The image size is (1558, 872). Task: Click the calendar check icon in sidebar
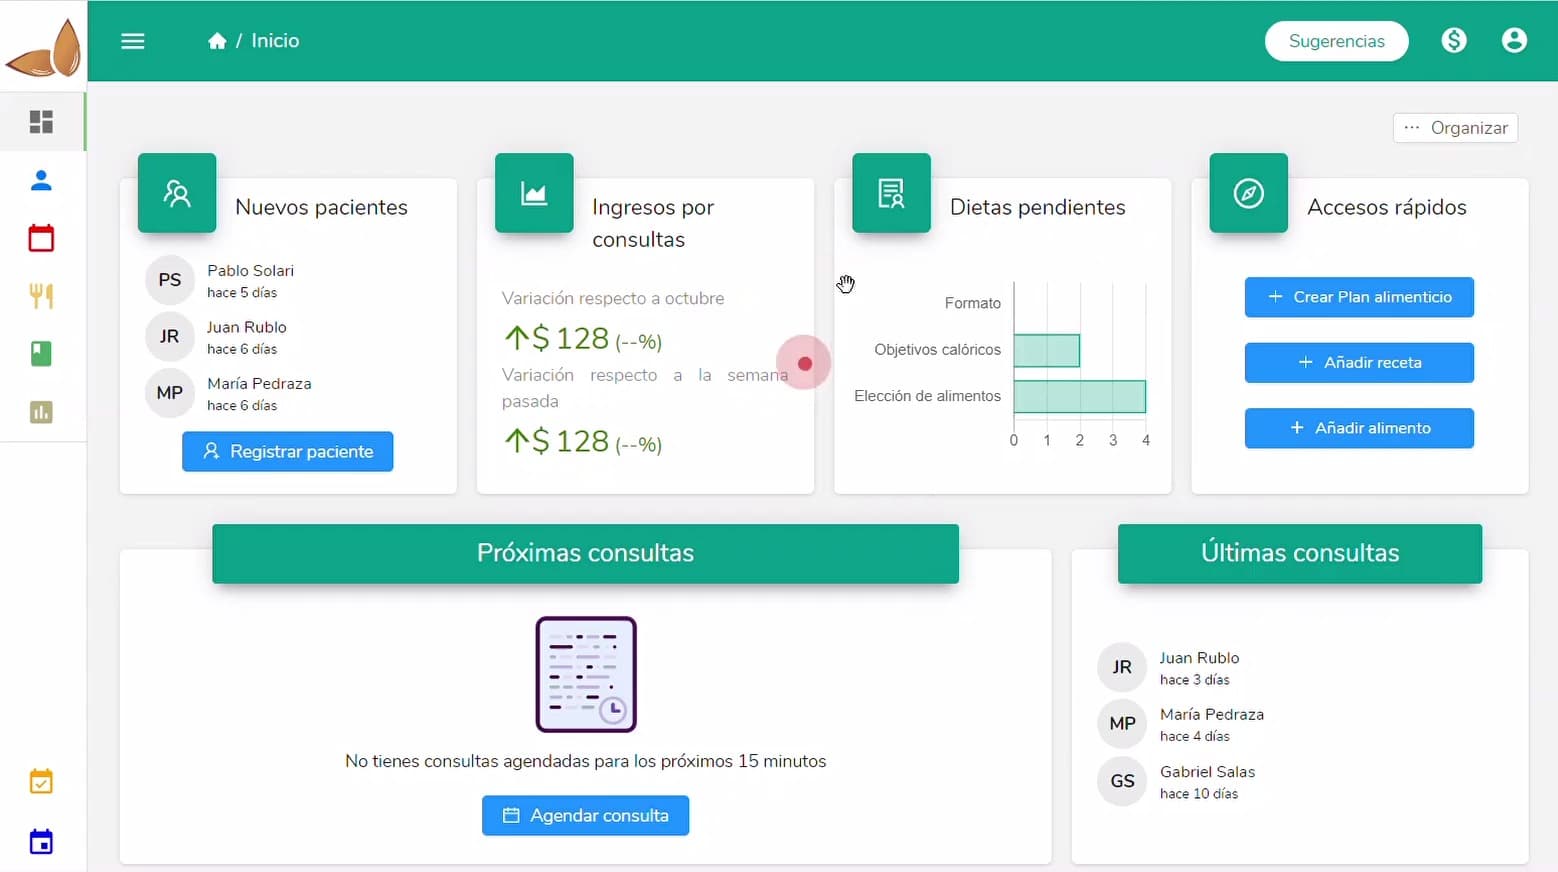41,782
